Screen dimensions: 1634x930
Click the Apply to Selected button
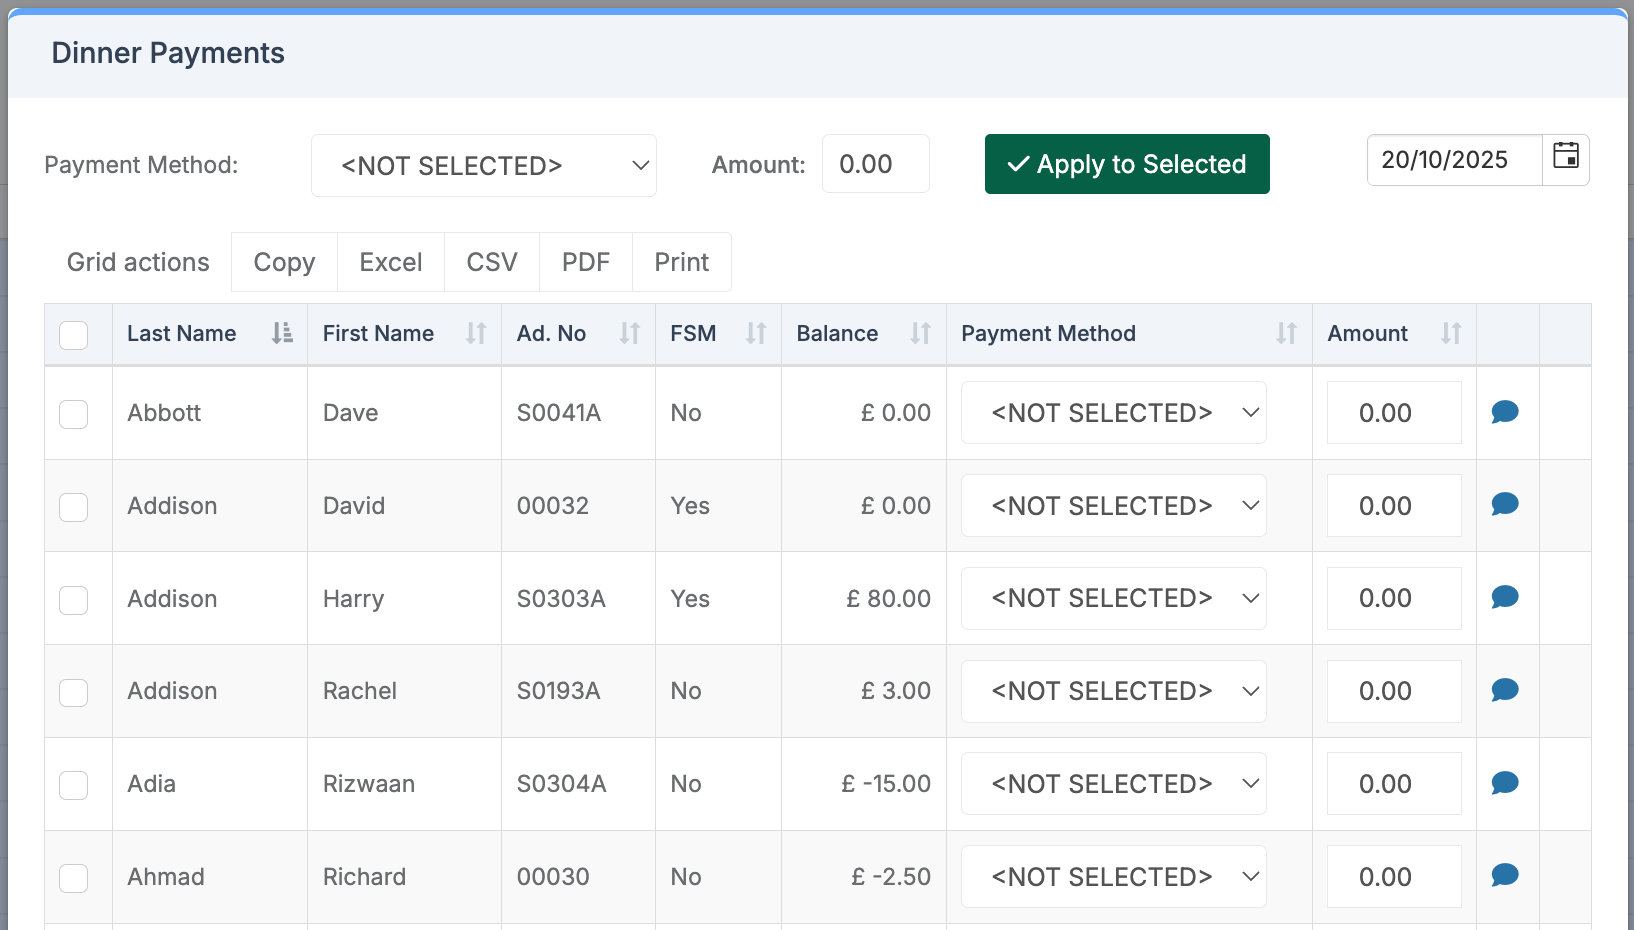(1127, 164)
